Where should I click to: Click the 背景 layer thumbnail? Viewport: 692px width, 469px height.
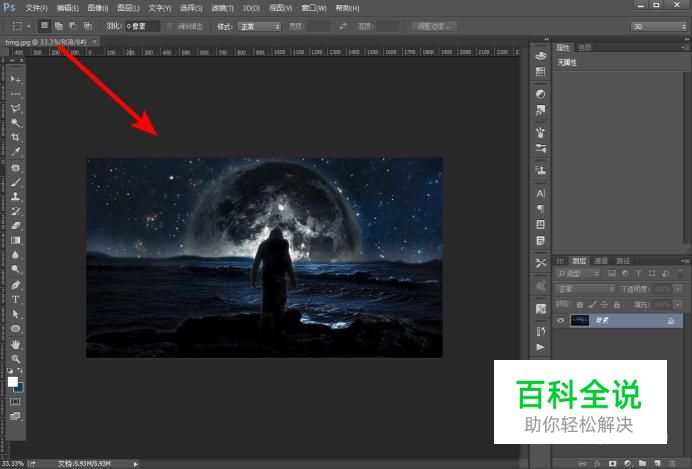(x=580, y=321)
